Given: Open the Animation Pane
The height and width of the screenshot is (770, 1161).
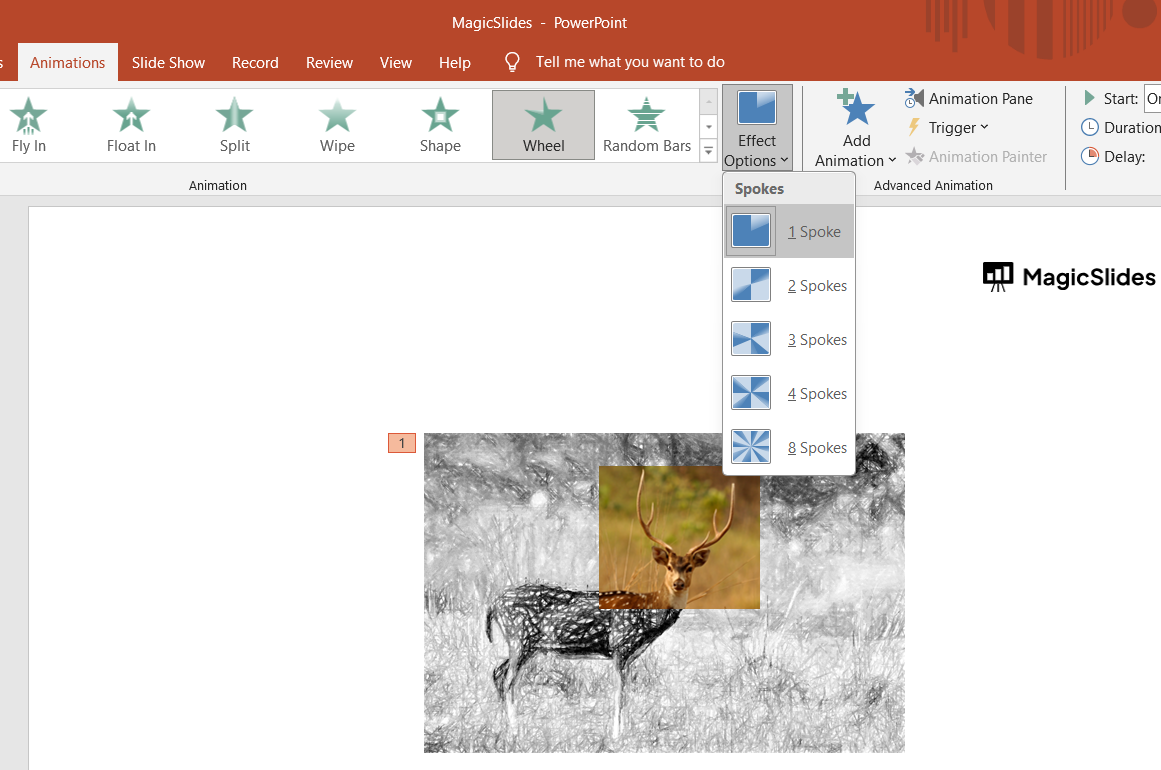Looking at the screenshot, I should tap(969, 98).
